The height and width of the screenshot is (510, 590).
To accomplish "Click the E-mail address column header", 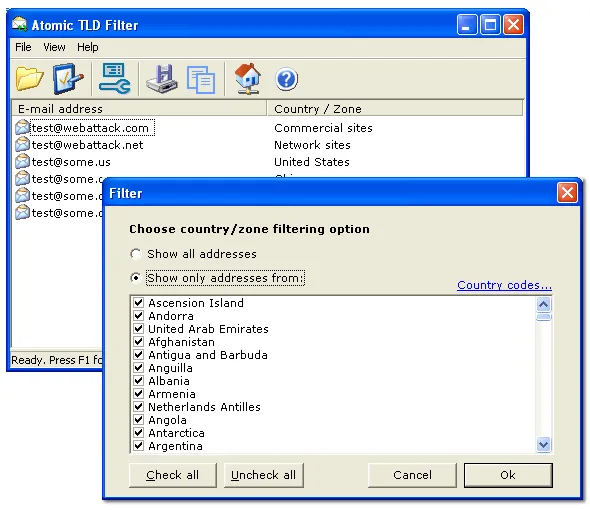I will click(139, 109).
